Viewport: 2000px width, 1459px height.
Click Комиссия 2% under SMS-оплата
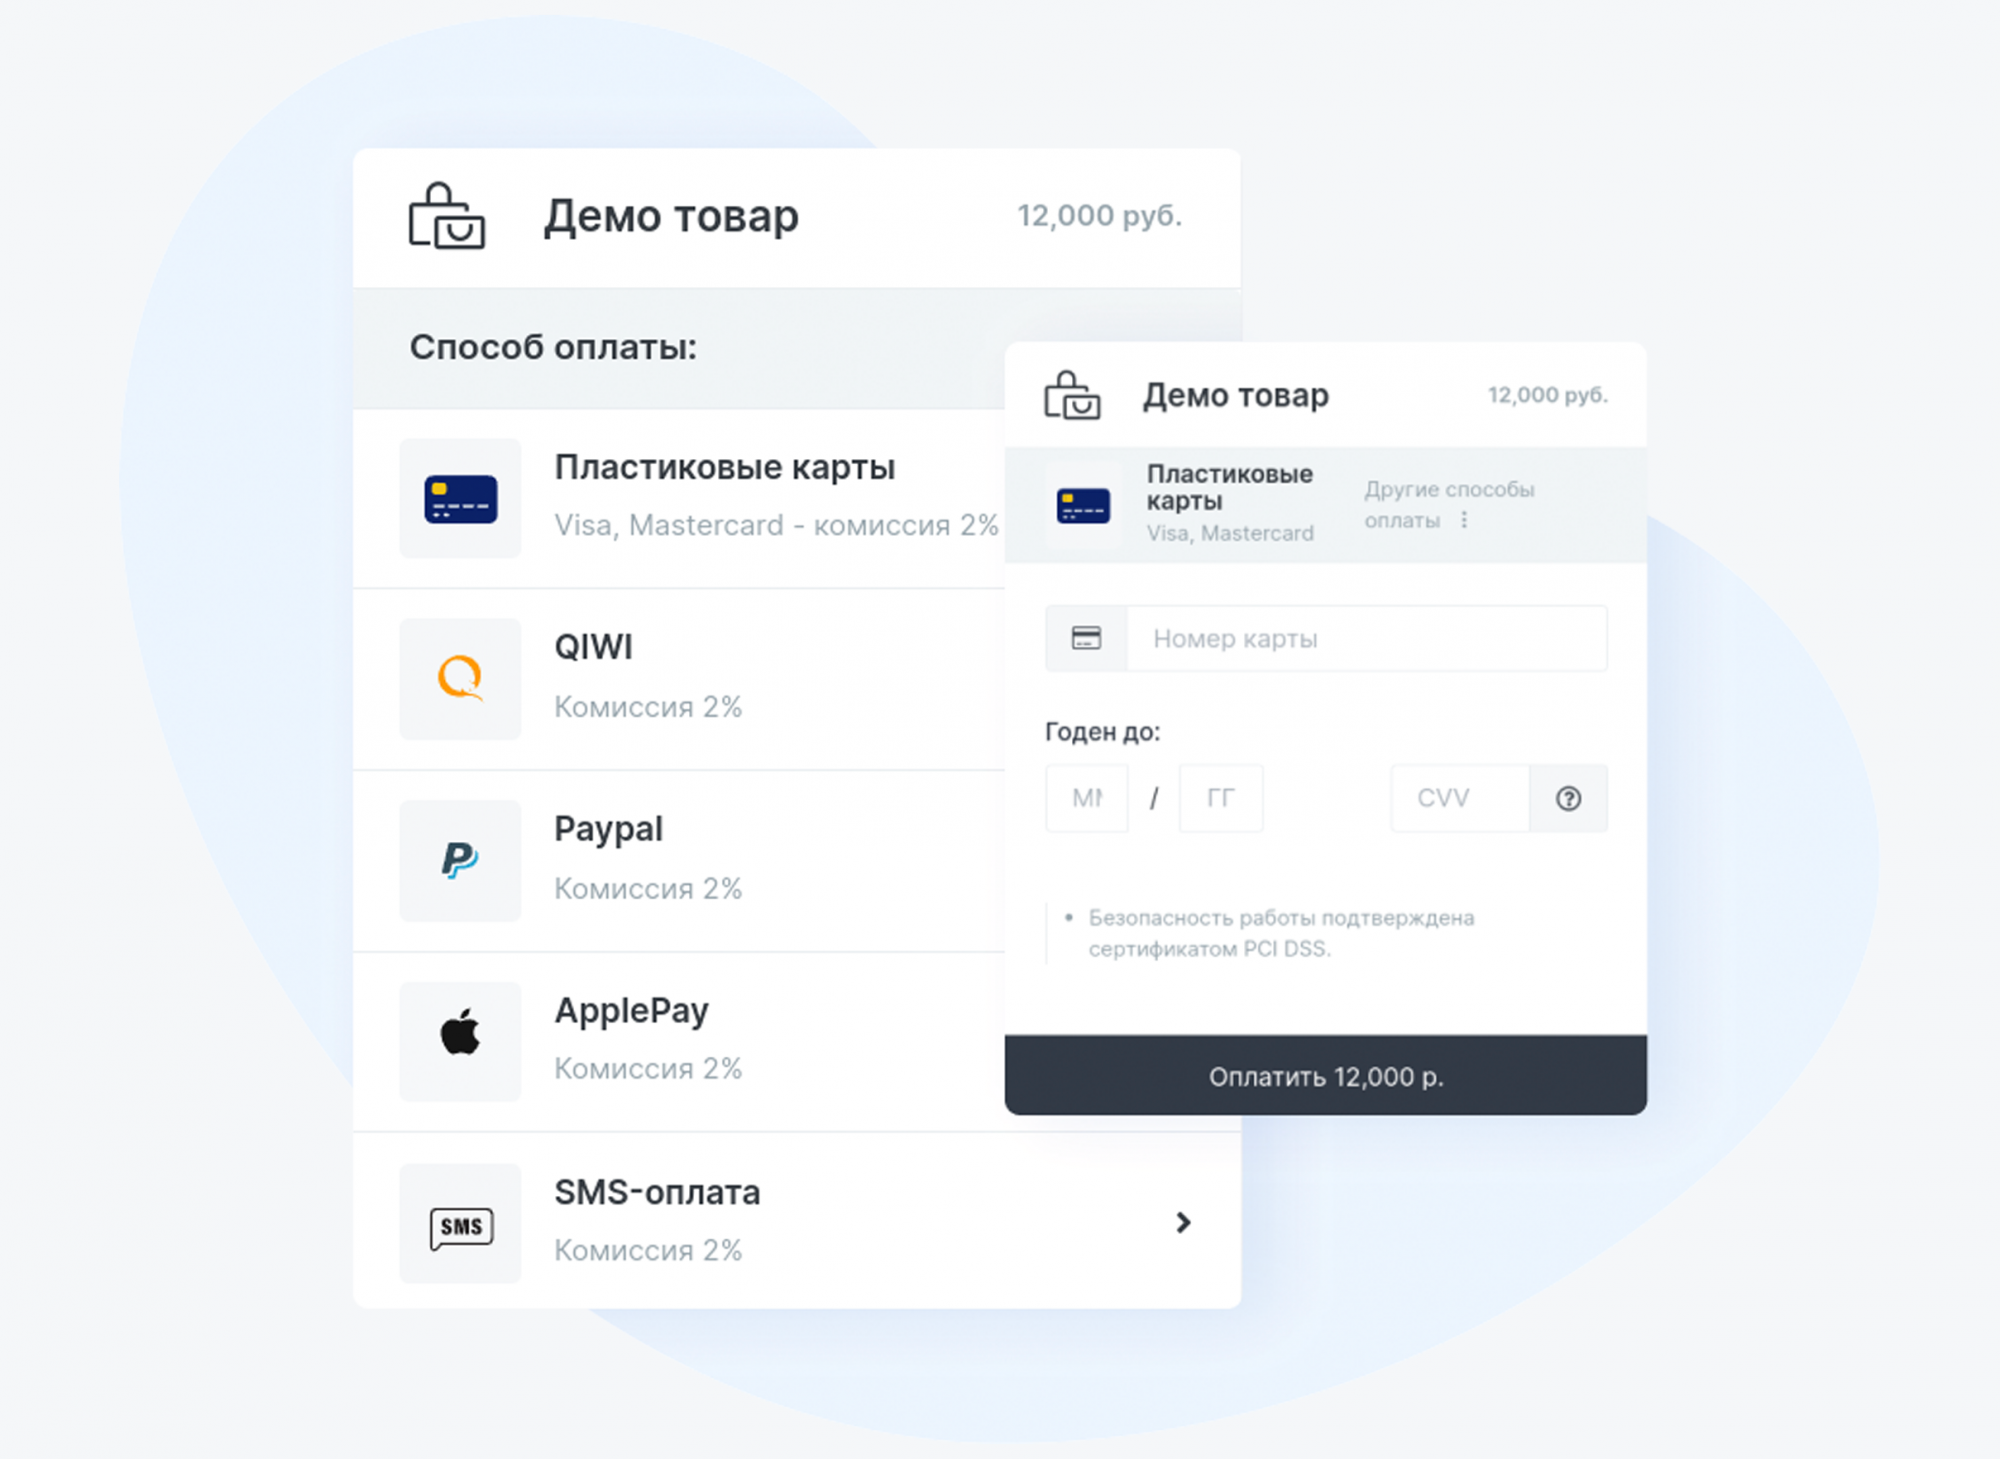click(648, 1250)
